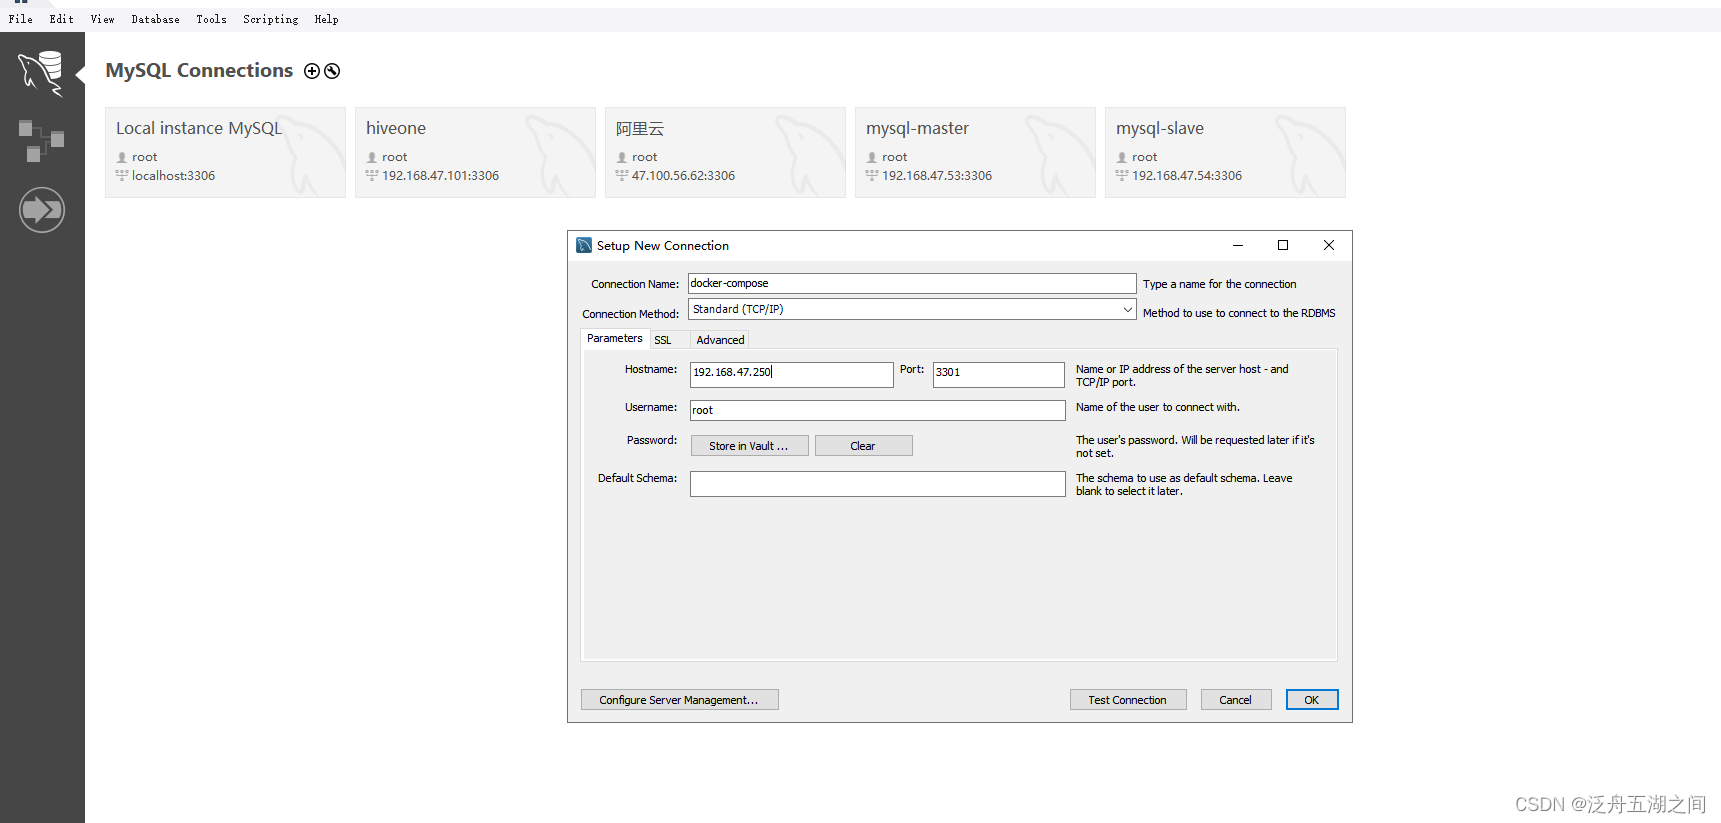Open the Local instance MySQL connection tile
1721x823 pixels.
(x=225, y=152)
